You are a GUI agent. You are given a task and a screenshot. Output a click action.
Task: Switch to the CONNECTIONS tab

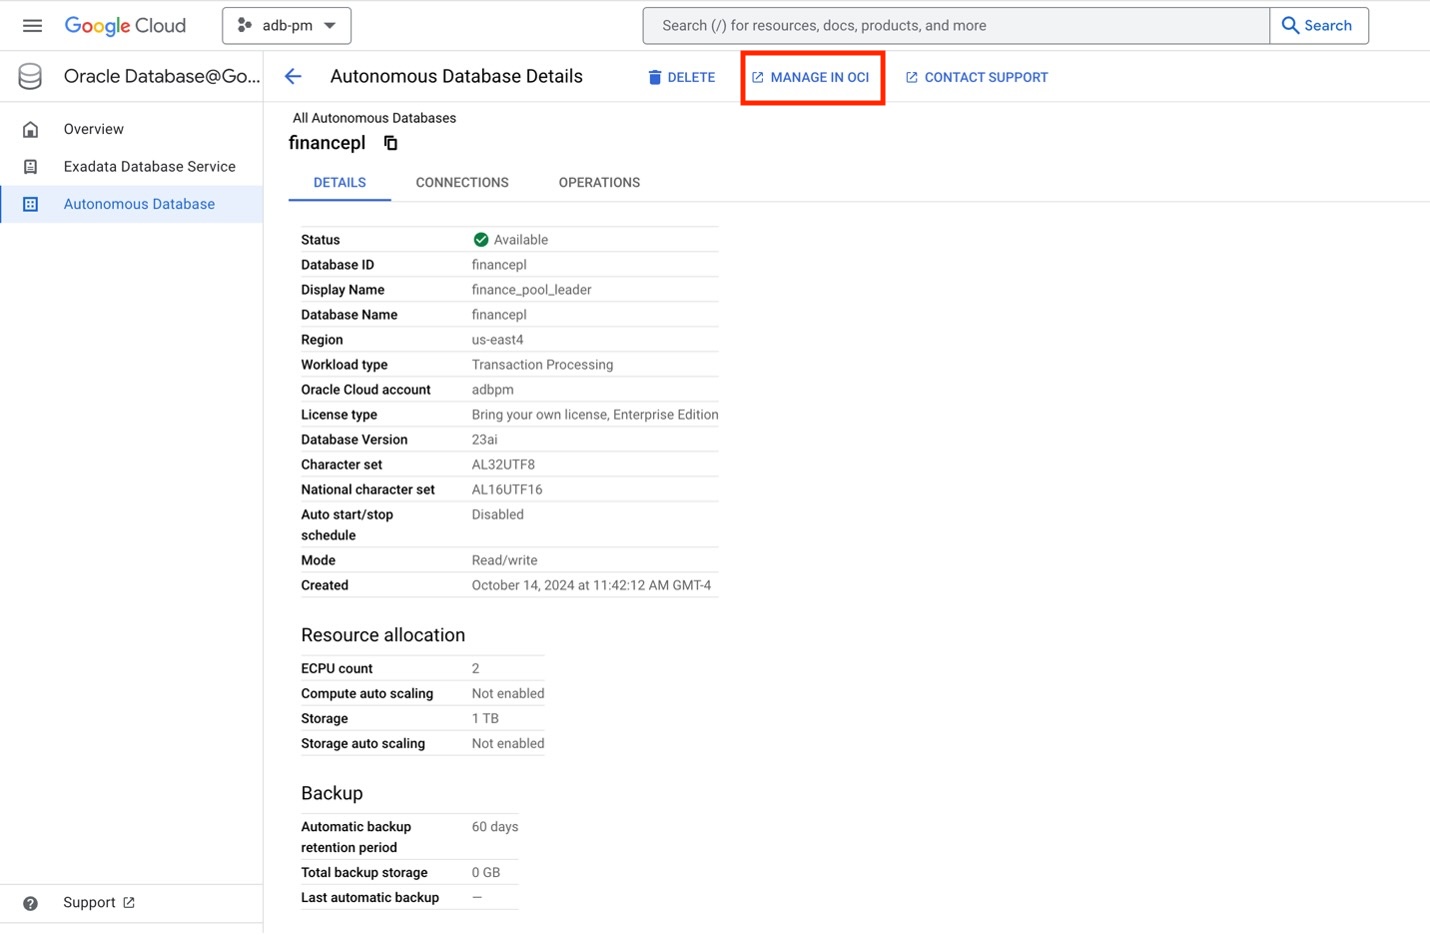[x=461, y=182]
